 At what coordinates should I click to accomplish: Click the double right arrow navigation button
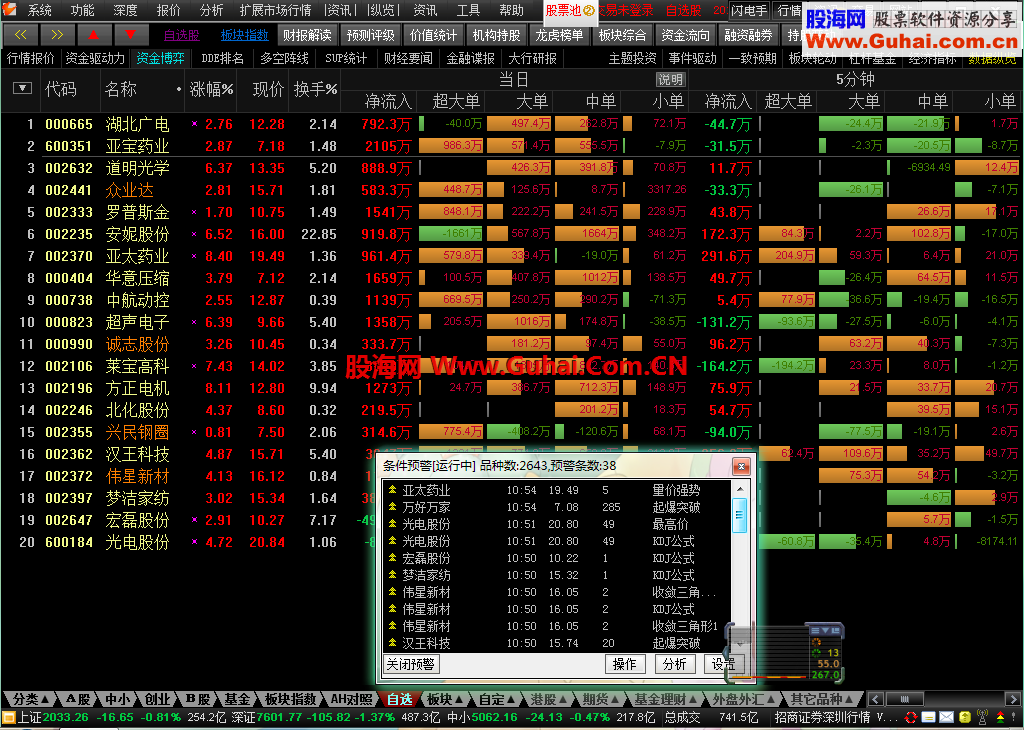pos(58,35)
